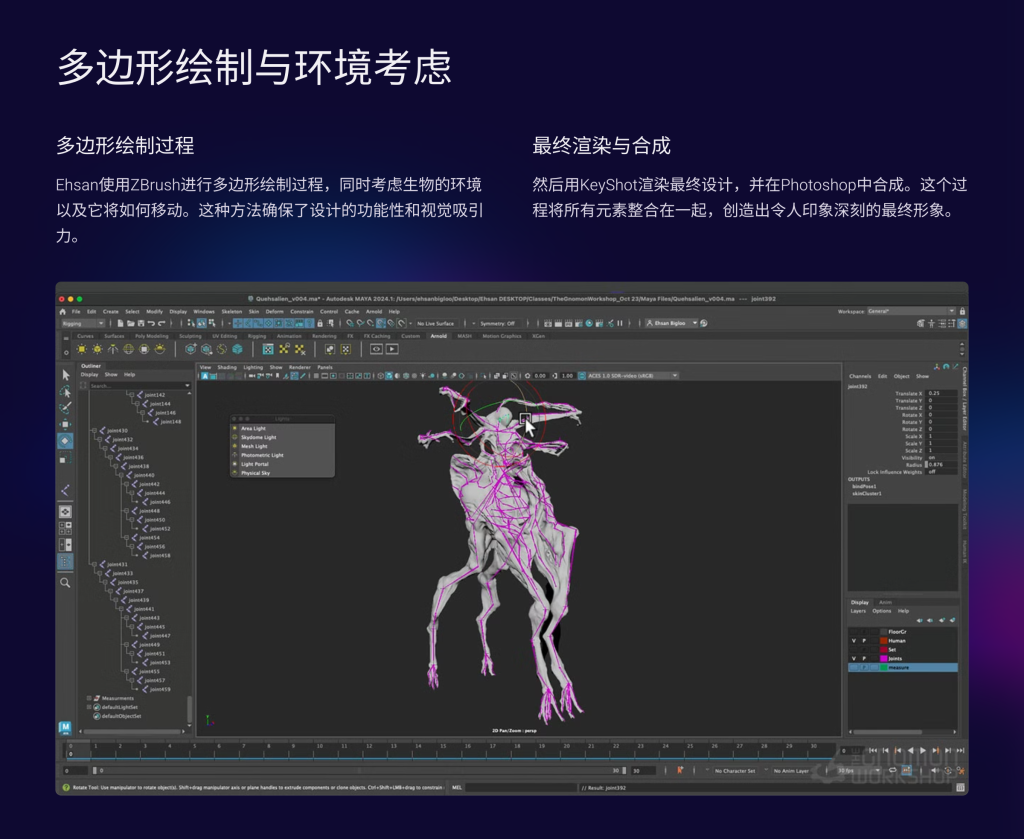
Task: Open the Deform menu
Action: 274,312
